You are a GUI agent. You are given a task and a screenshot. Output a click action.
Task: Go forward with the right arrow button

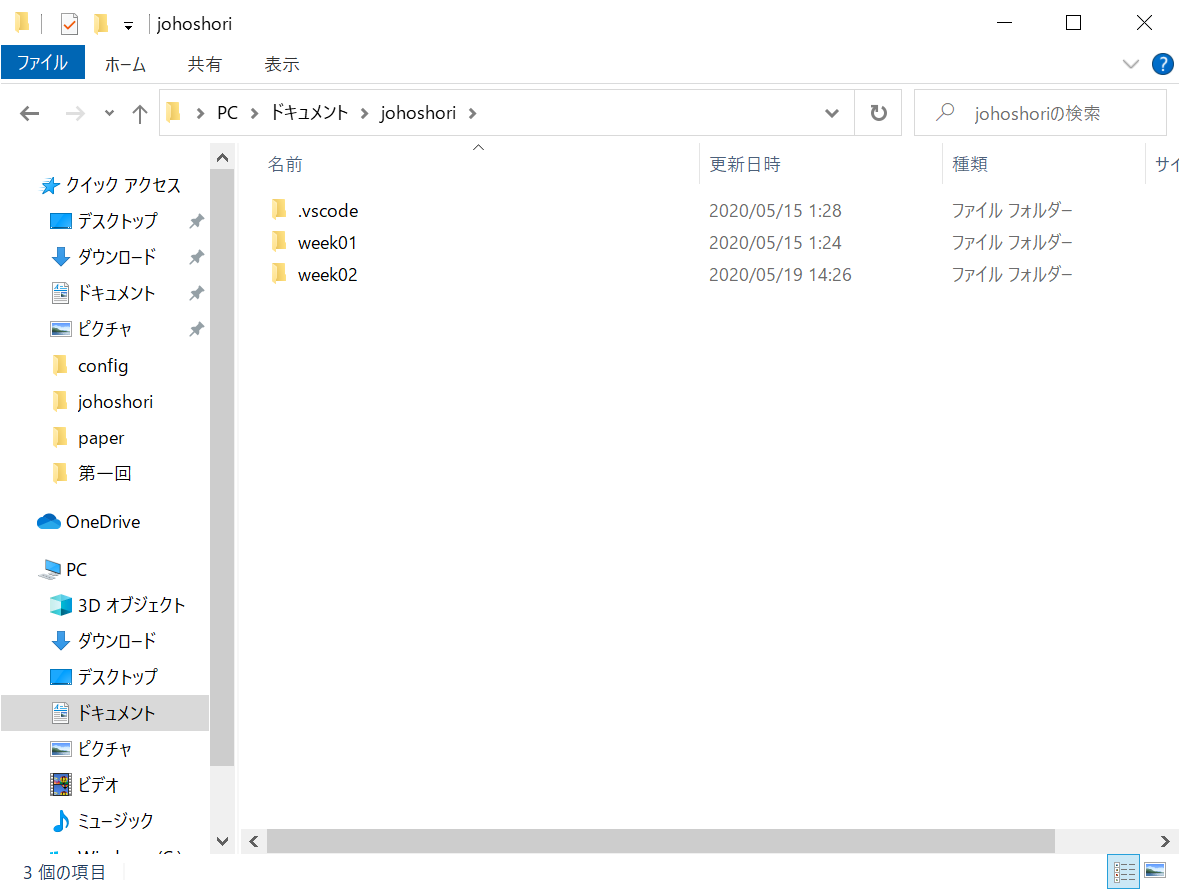point(75,114)
